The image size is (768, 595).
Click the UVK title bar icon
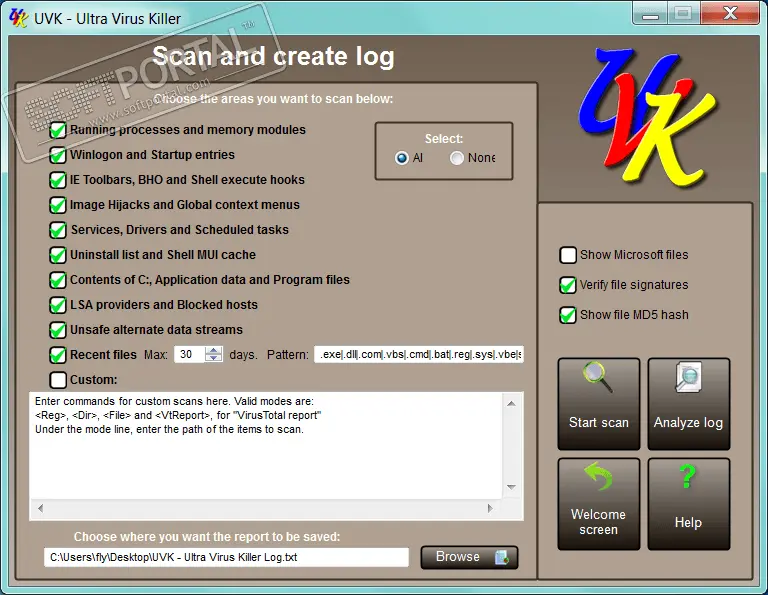tap(19, 19)
